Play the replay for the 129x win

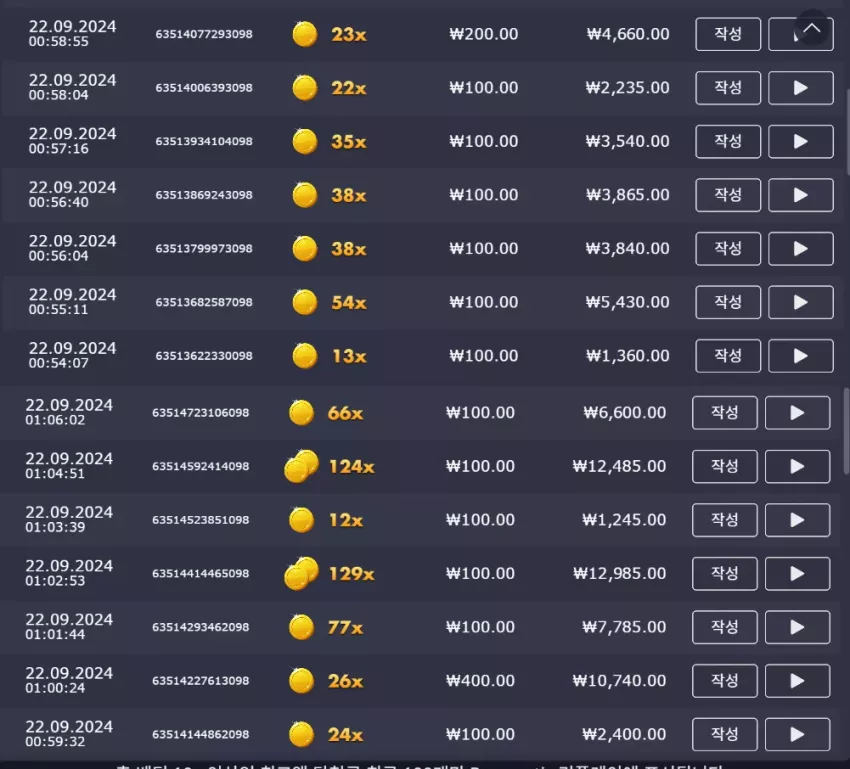pyautogui.click(x=797, y=573)
